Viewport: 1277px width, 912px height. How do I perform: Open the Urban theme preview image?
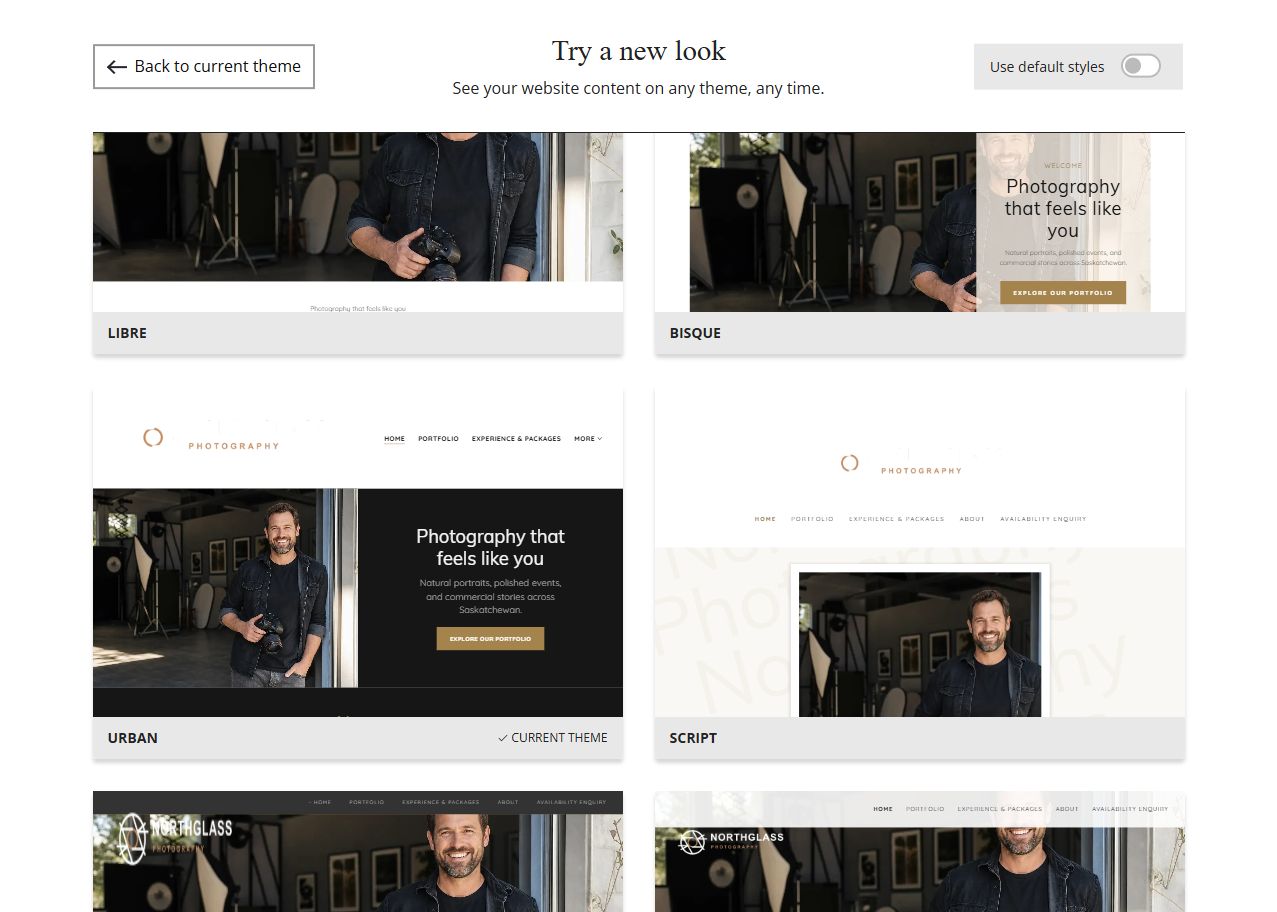(x=358, y=552)
